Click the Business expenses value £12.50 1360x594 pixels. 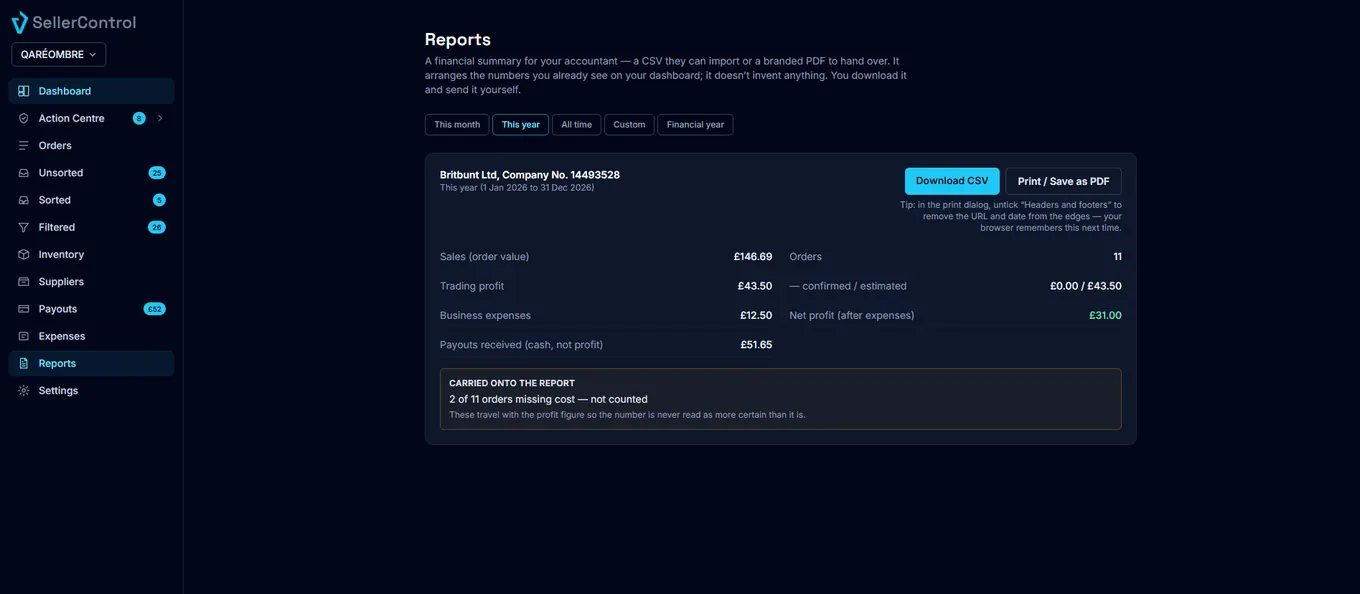[x=756, y=315]
